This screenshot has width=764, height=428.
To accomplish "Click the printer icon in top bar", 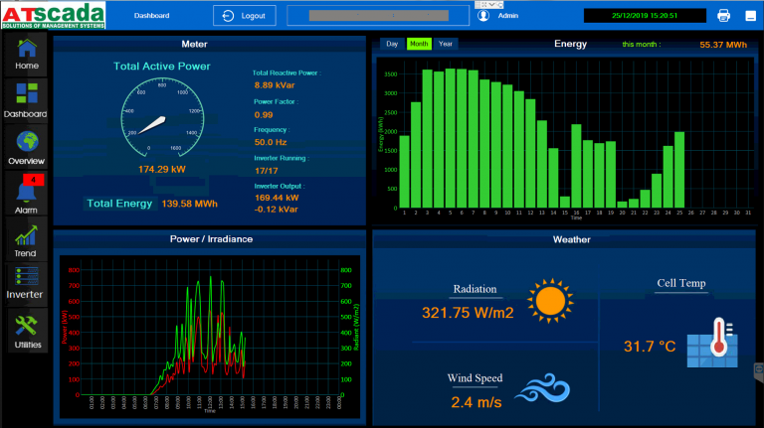I will 724,16.
